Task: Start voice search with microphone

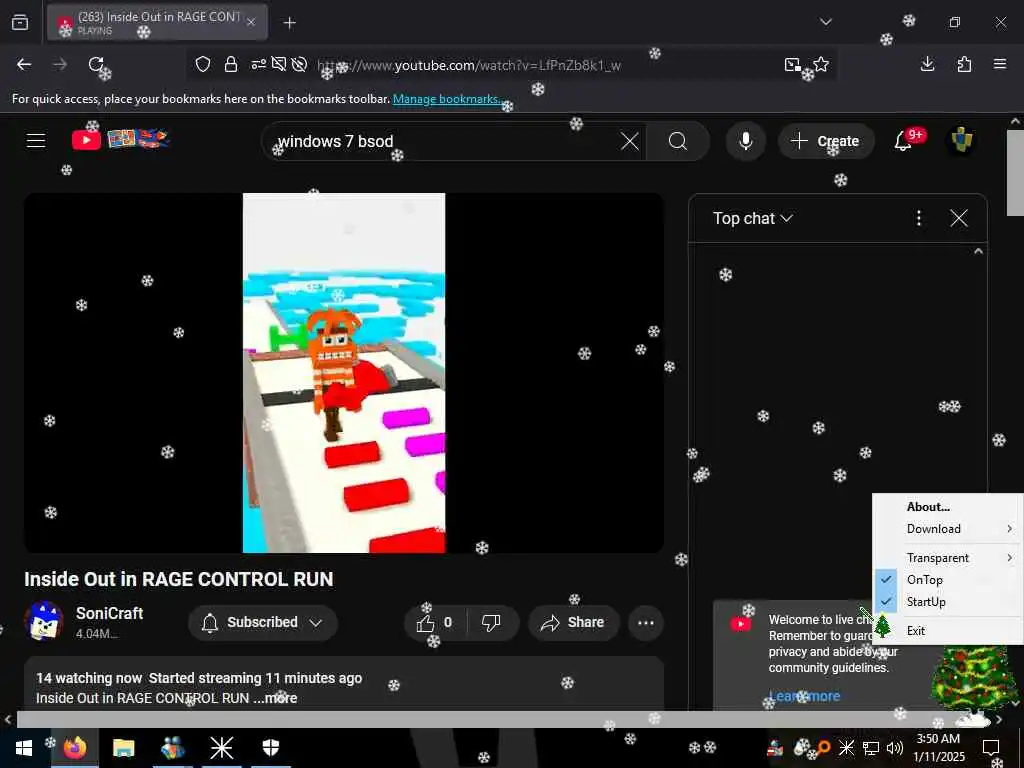Action: (746, 141)
